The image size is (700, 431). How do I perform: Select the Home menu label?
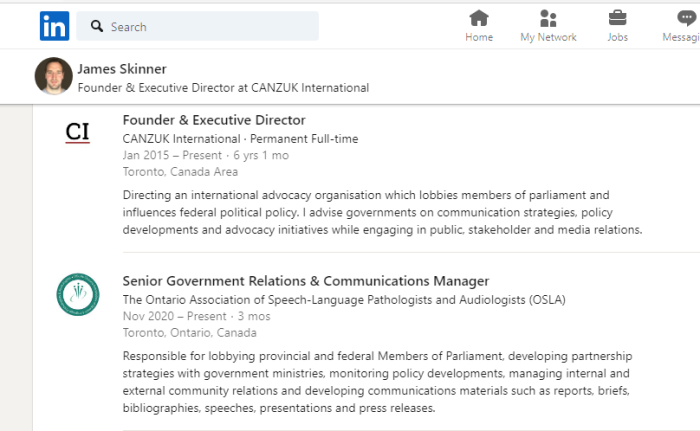(479, 37)
